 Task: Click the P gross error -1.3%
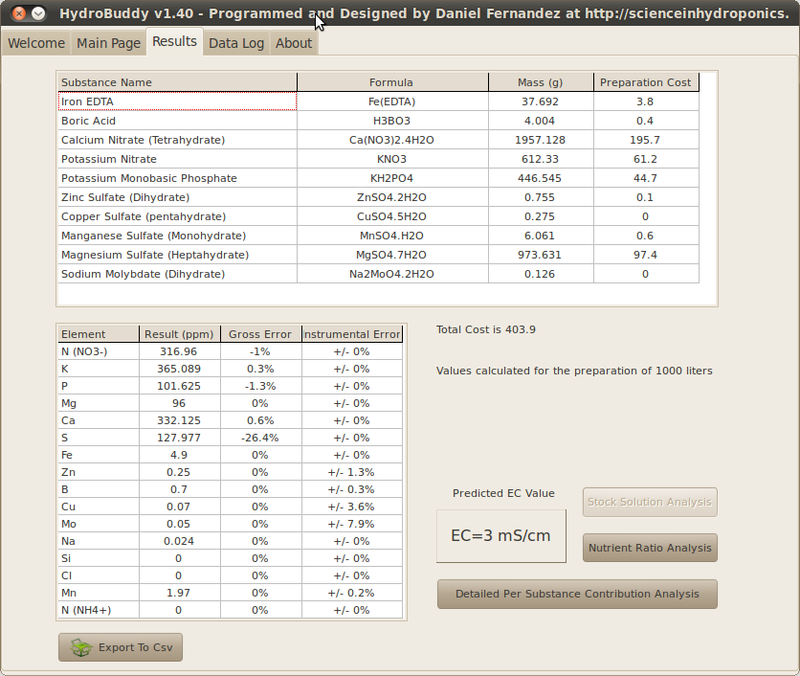[x=261, y=386]
